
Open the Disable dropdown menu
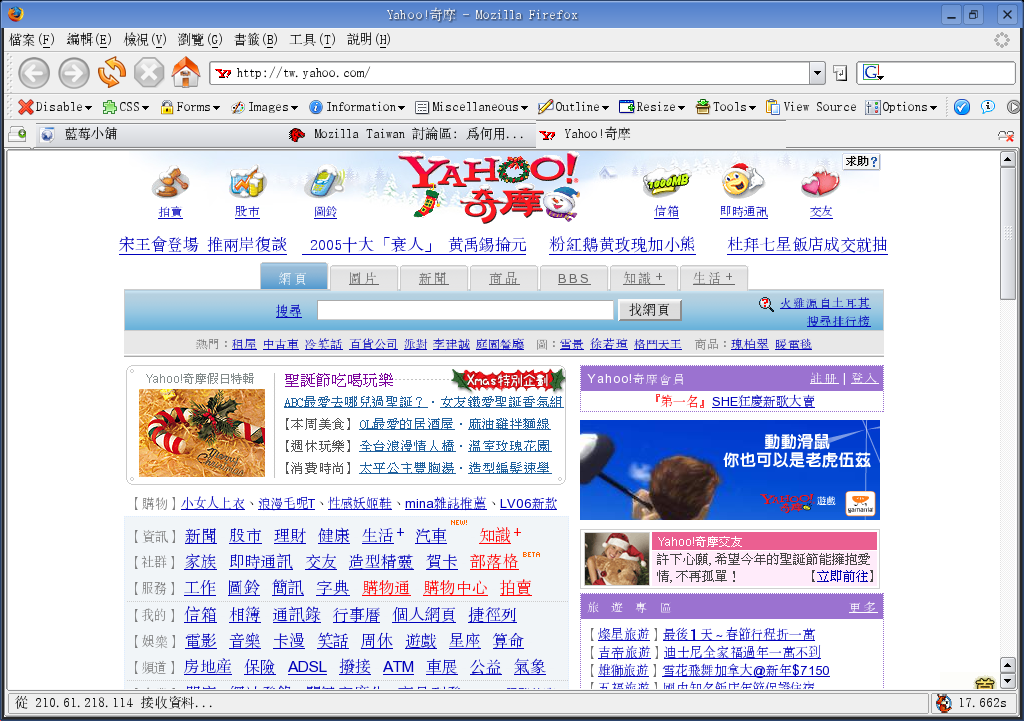tap(55, 107)
